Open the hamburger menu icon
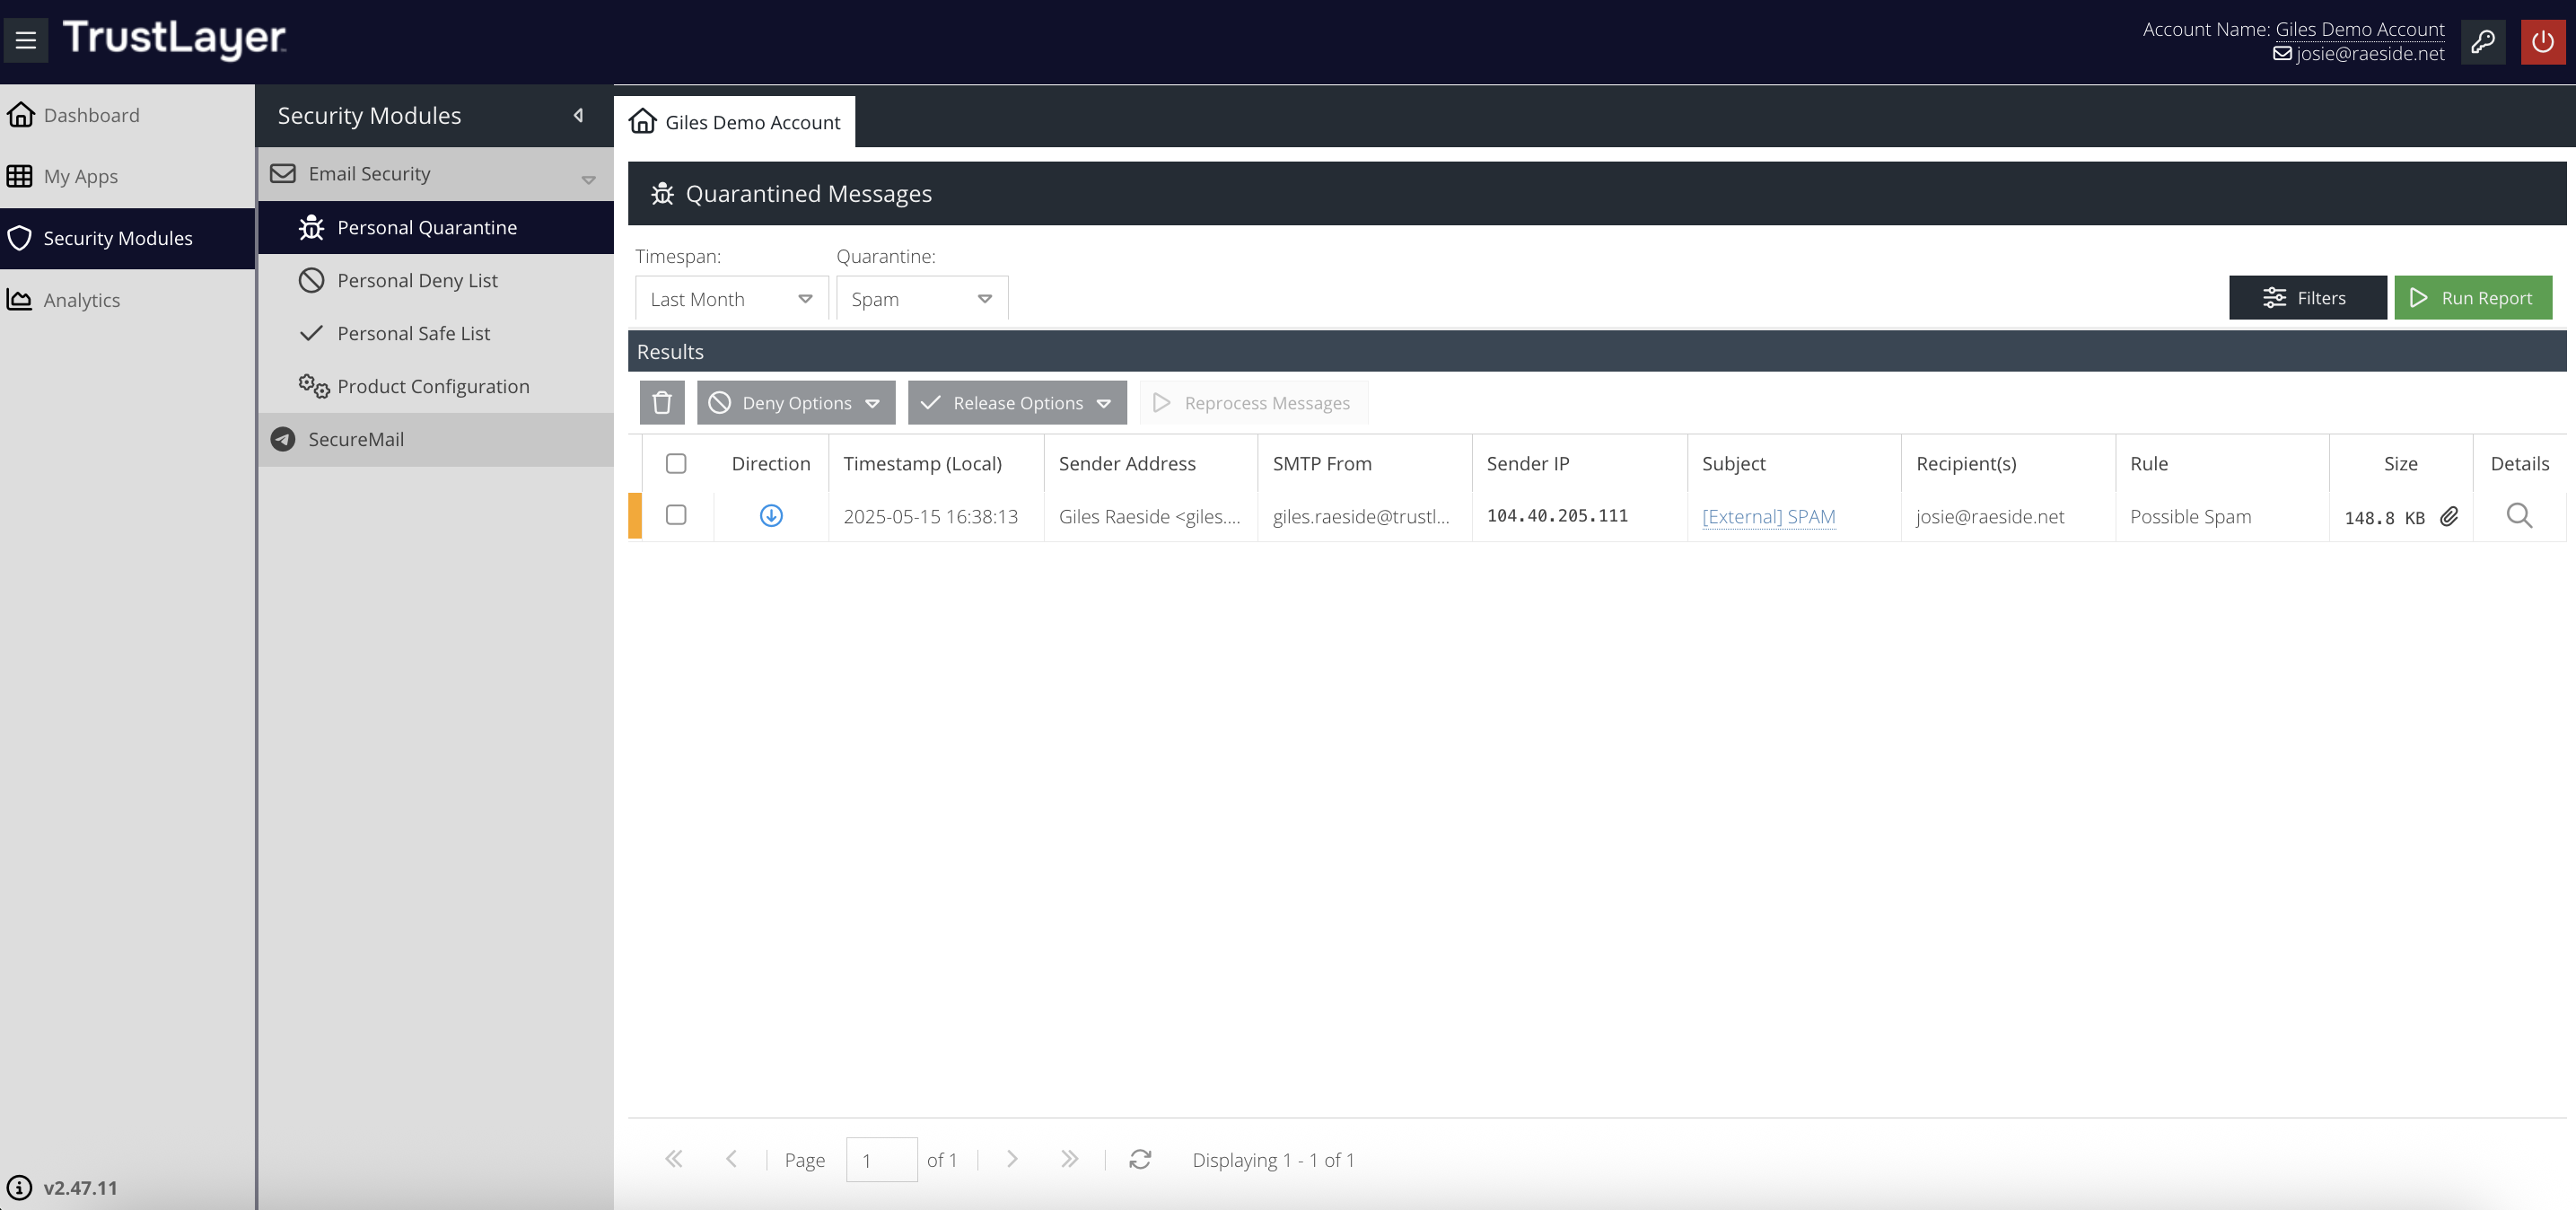This screenshot has width=2576, height=1210. [26, 40]
